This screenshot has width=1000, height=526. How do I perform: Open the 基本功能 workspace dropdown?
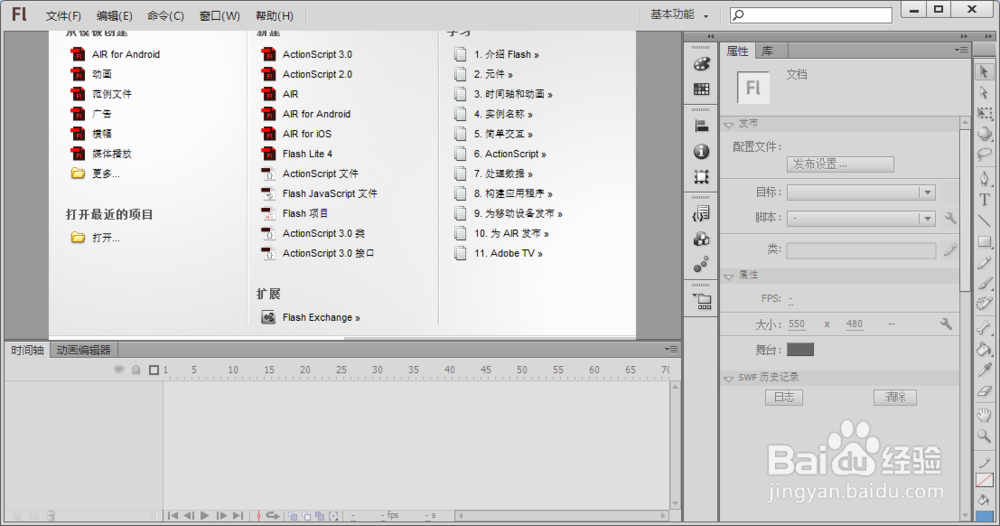coord(679,15)
